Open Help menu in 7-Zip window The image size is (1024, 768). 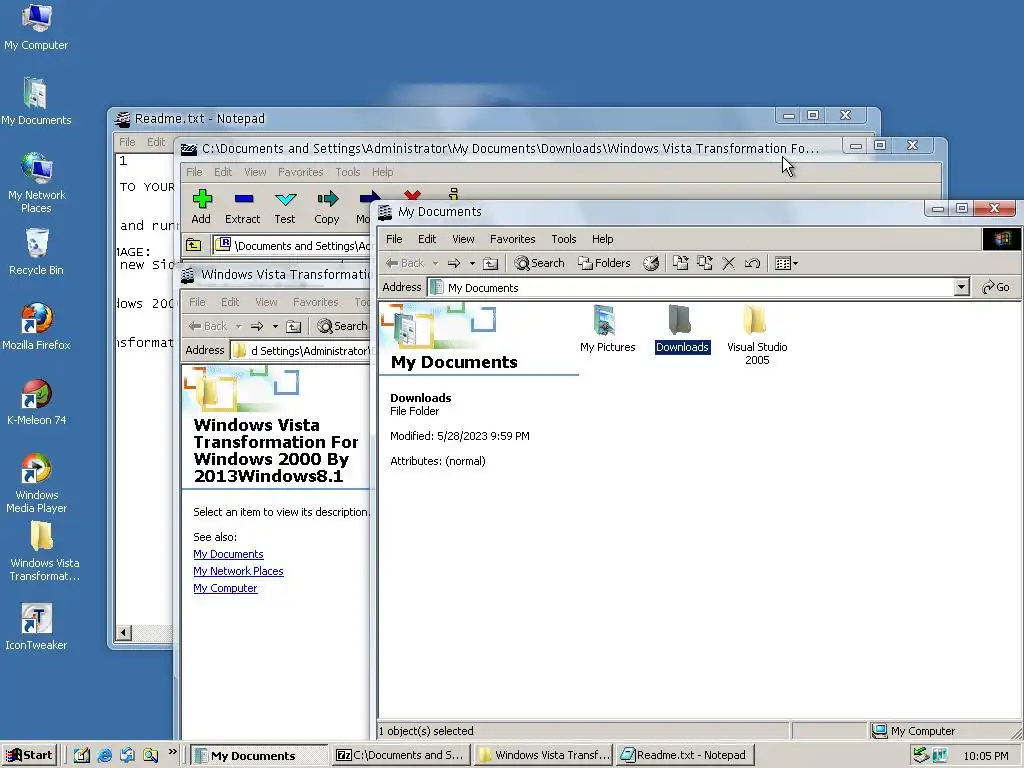(383, 172)
